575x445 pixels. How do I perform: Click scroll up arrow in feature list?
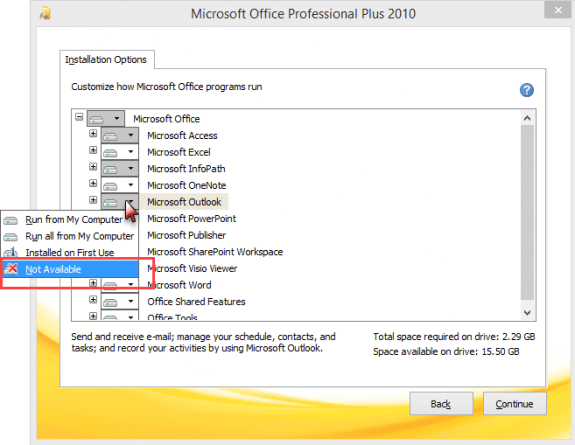[527, 118]
